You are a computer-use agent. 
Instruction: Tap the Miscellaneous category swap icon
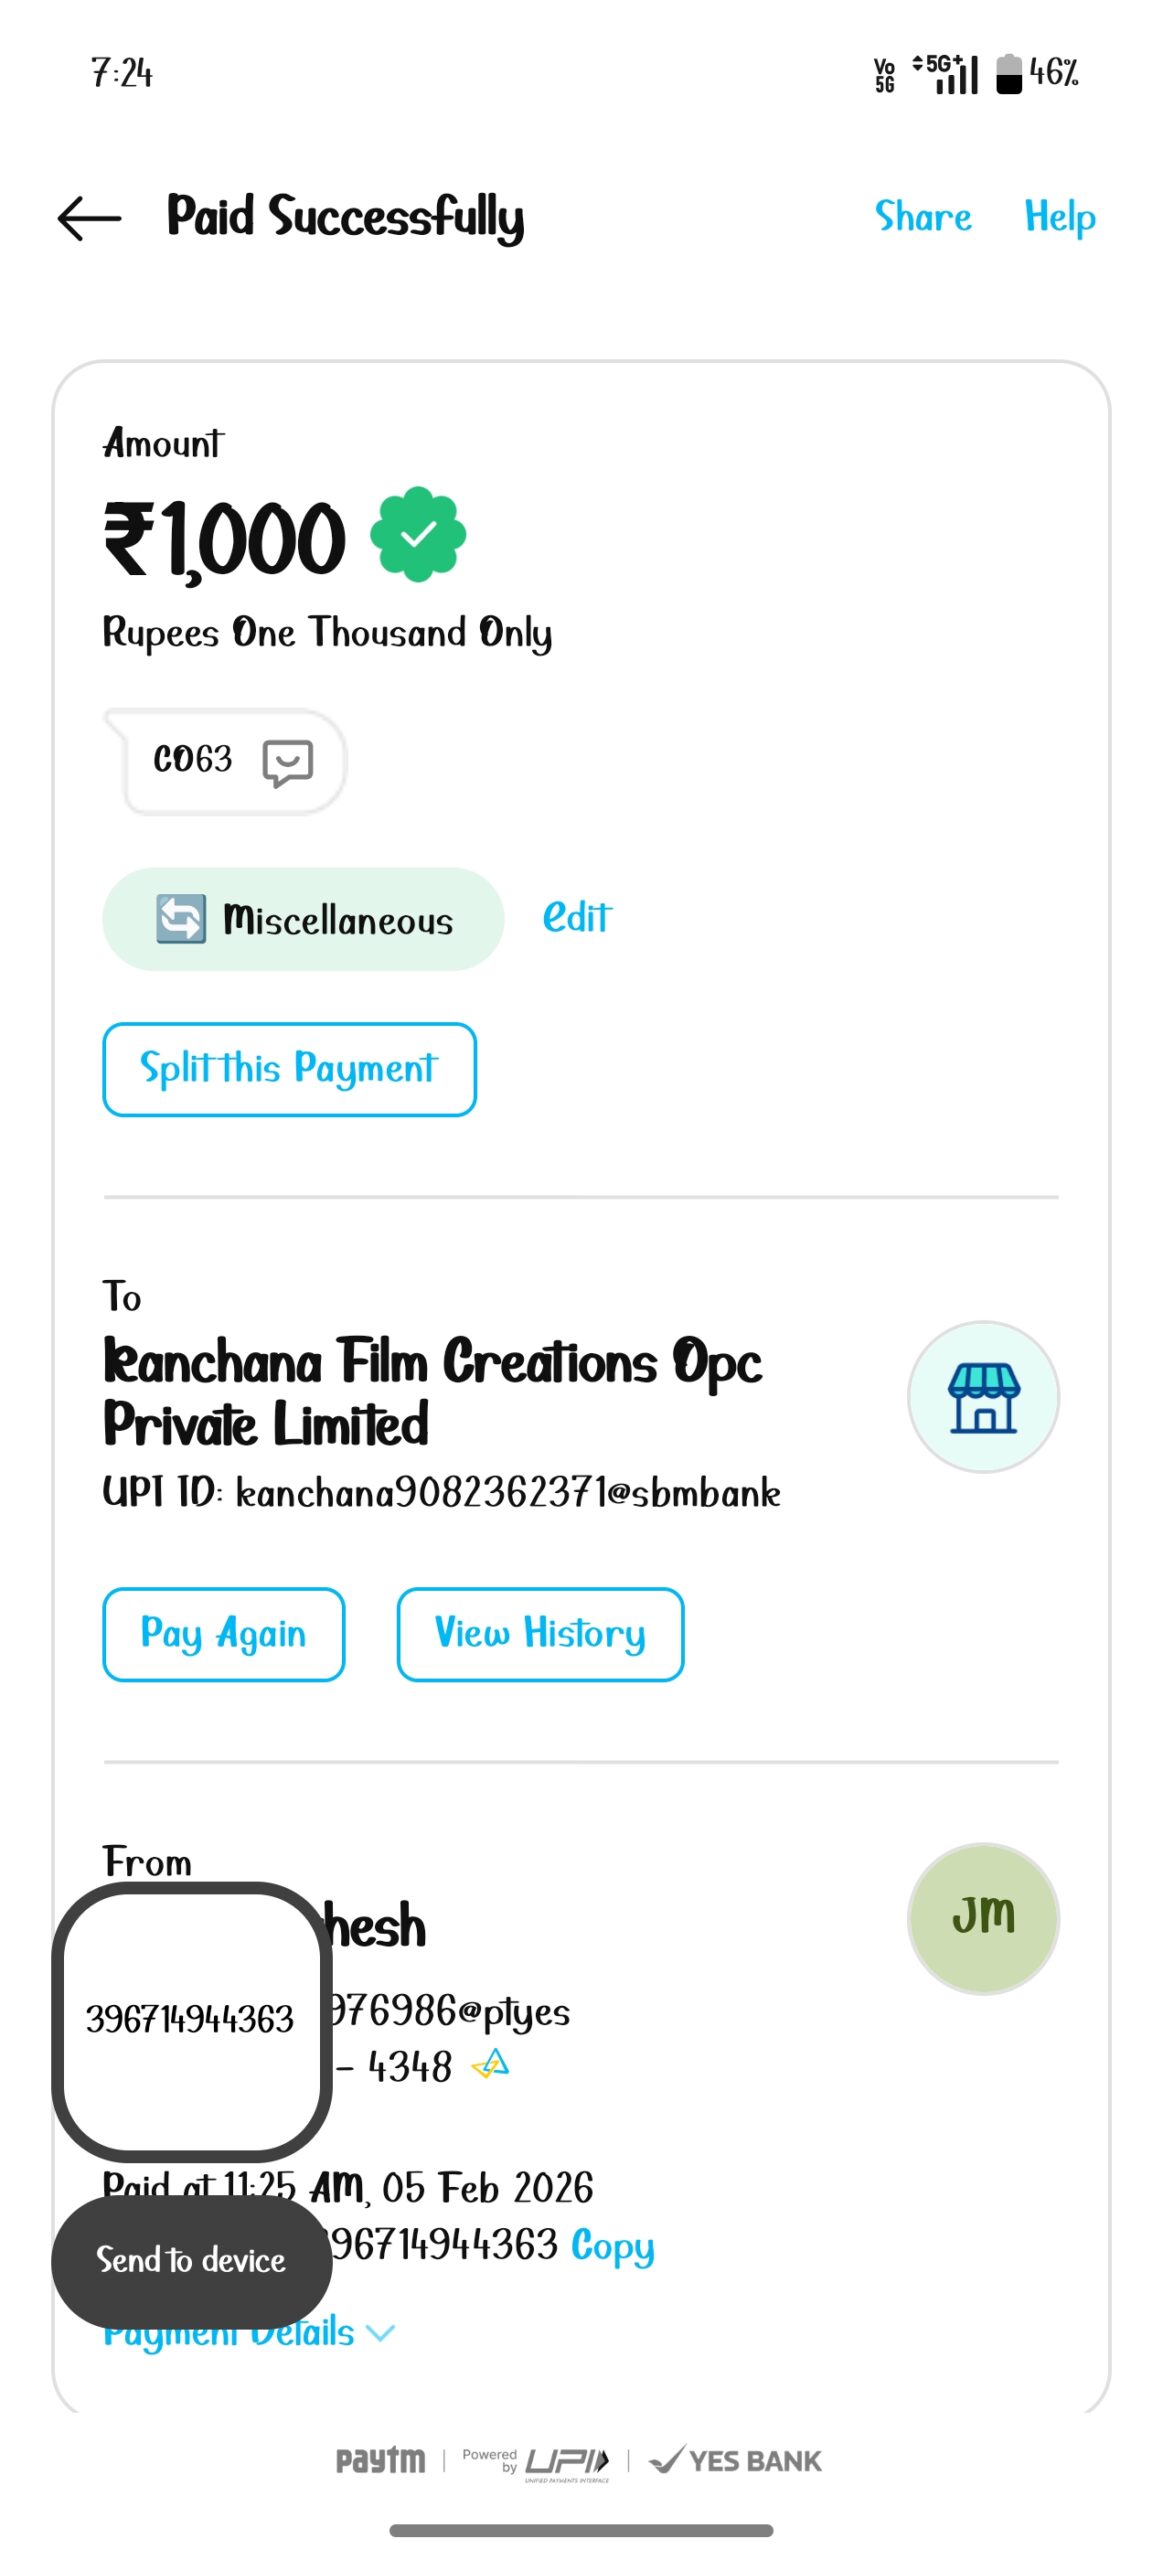coord(181,918)
